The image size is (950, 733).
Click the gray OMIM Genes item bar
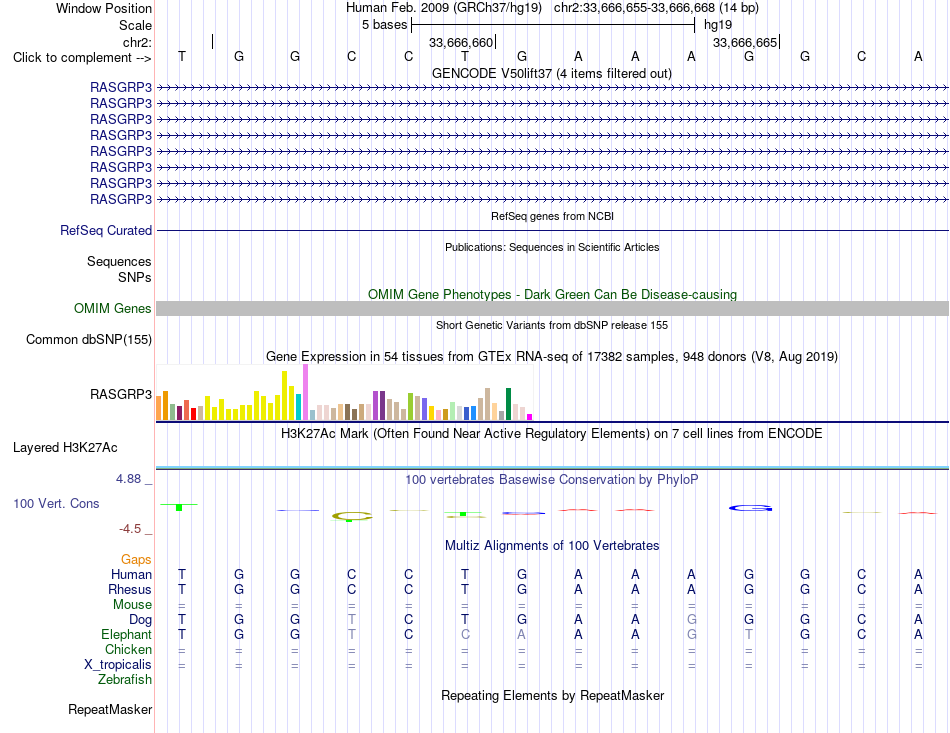pyautogui.click(x=552, y=308)
